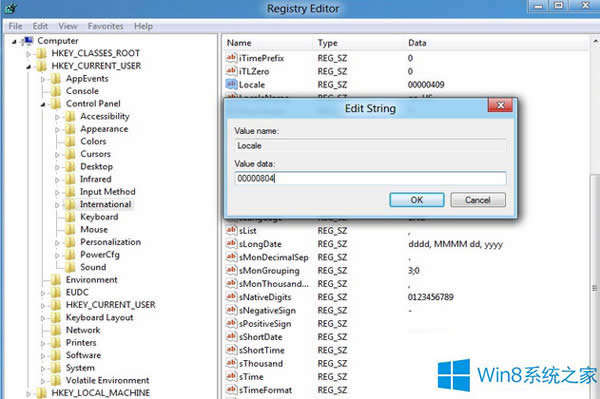Viewport: 600px width, 399px height.
Task: Close the Edit String dialog
Action: click(x=500, y=105)
